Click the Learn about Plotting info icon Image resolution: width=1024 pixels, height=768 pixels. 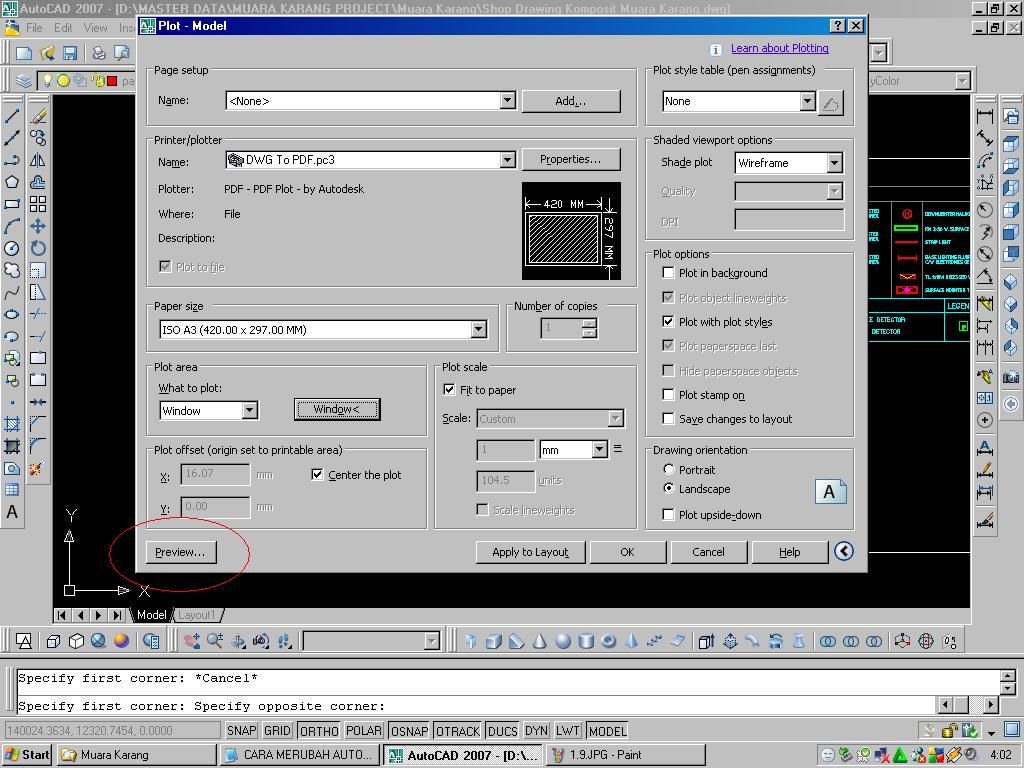[x=716, y=50]
